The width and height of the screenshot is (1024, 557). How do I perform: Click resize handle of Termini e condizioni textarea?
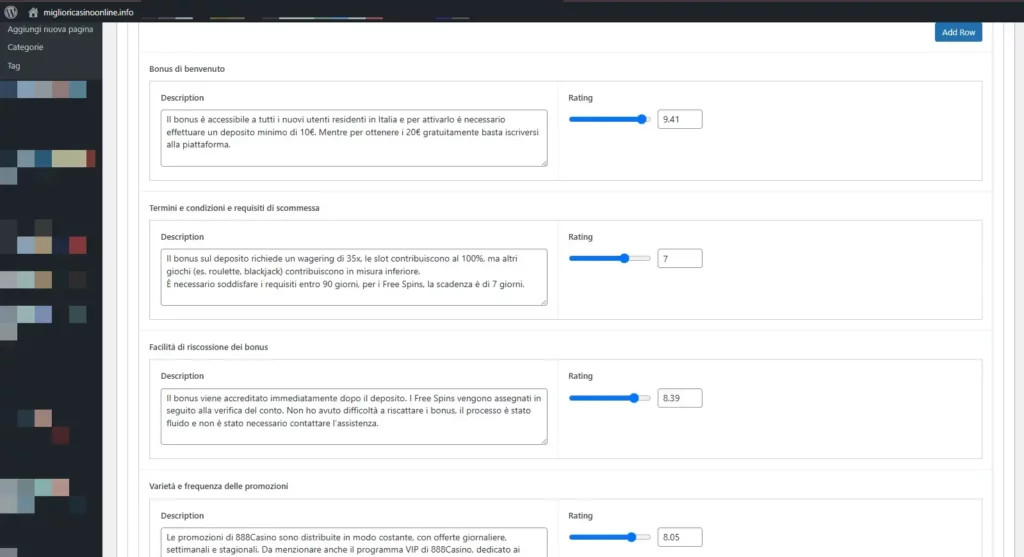click(544, 302)
